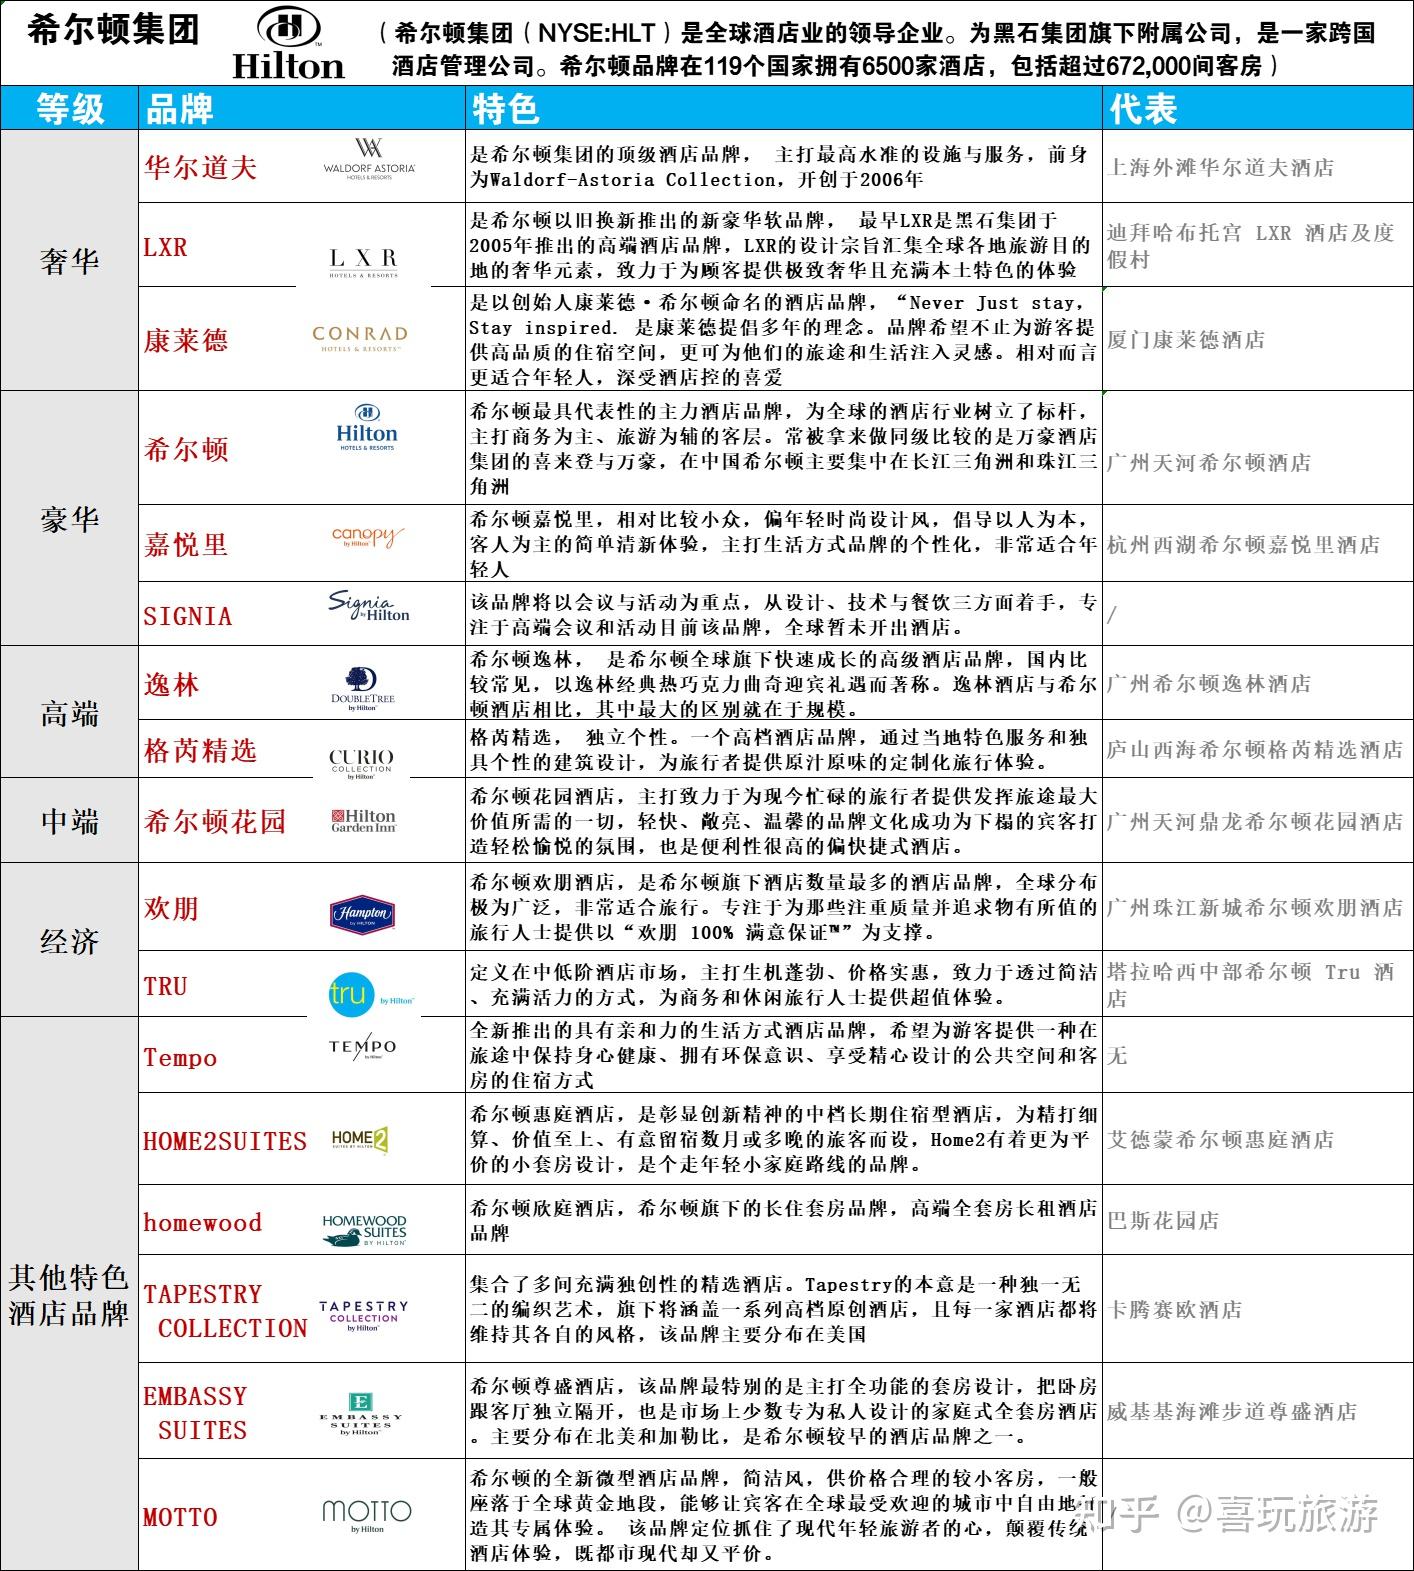Select the blue Hilton Hotels & Resorts logo in the 希尔顿 row
Image resolution: width=1414 pixels, height=1571 pixels.
pos(367,428)
